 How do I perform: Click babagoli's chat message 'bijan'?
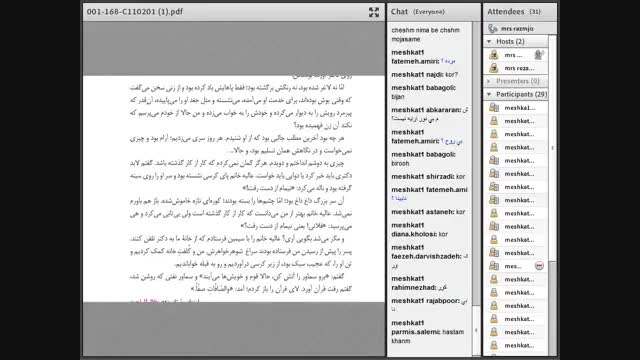pos(423,92)
